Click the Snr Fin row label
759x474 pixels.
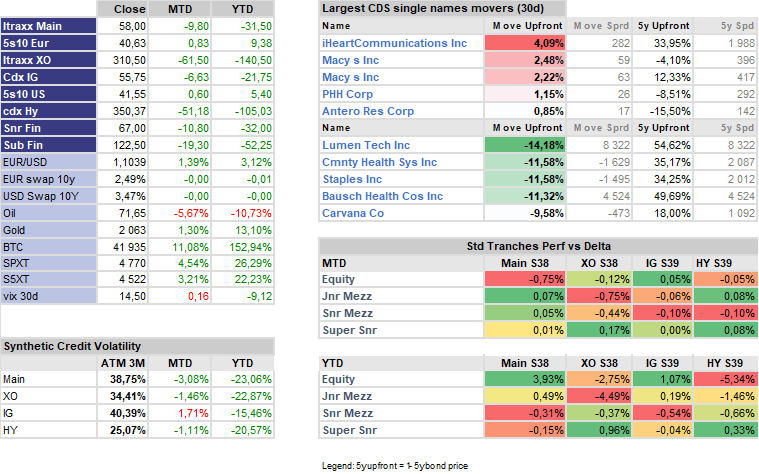point(48,128)
